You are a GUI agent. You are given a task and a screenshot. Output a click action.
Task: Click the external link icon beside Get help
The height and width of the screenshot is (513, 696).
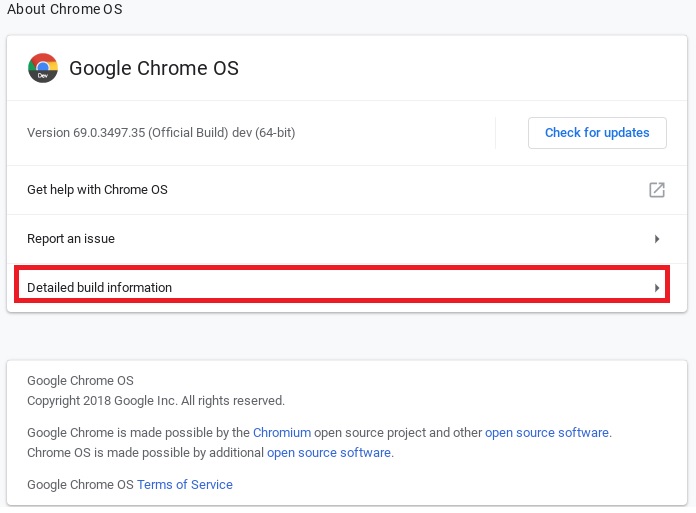click(656, 190)
